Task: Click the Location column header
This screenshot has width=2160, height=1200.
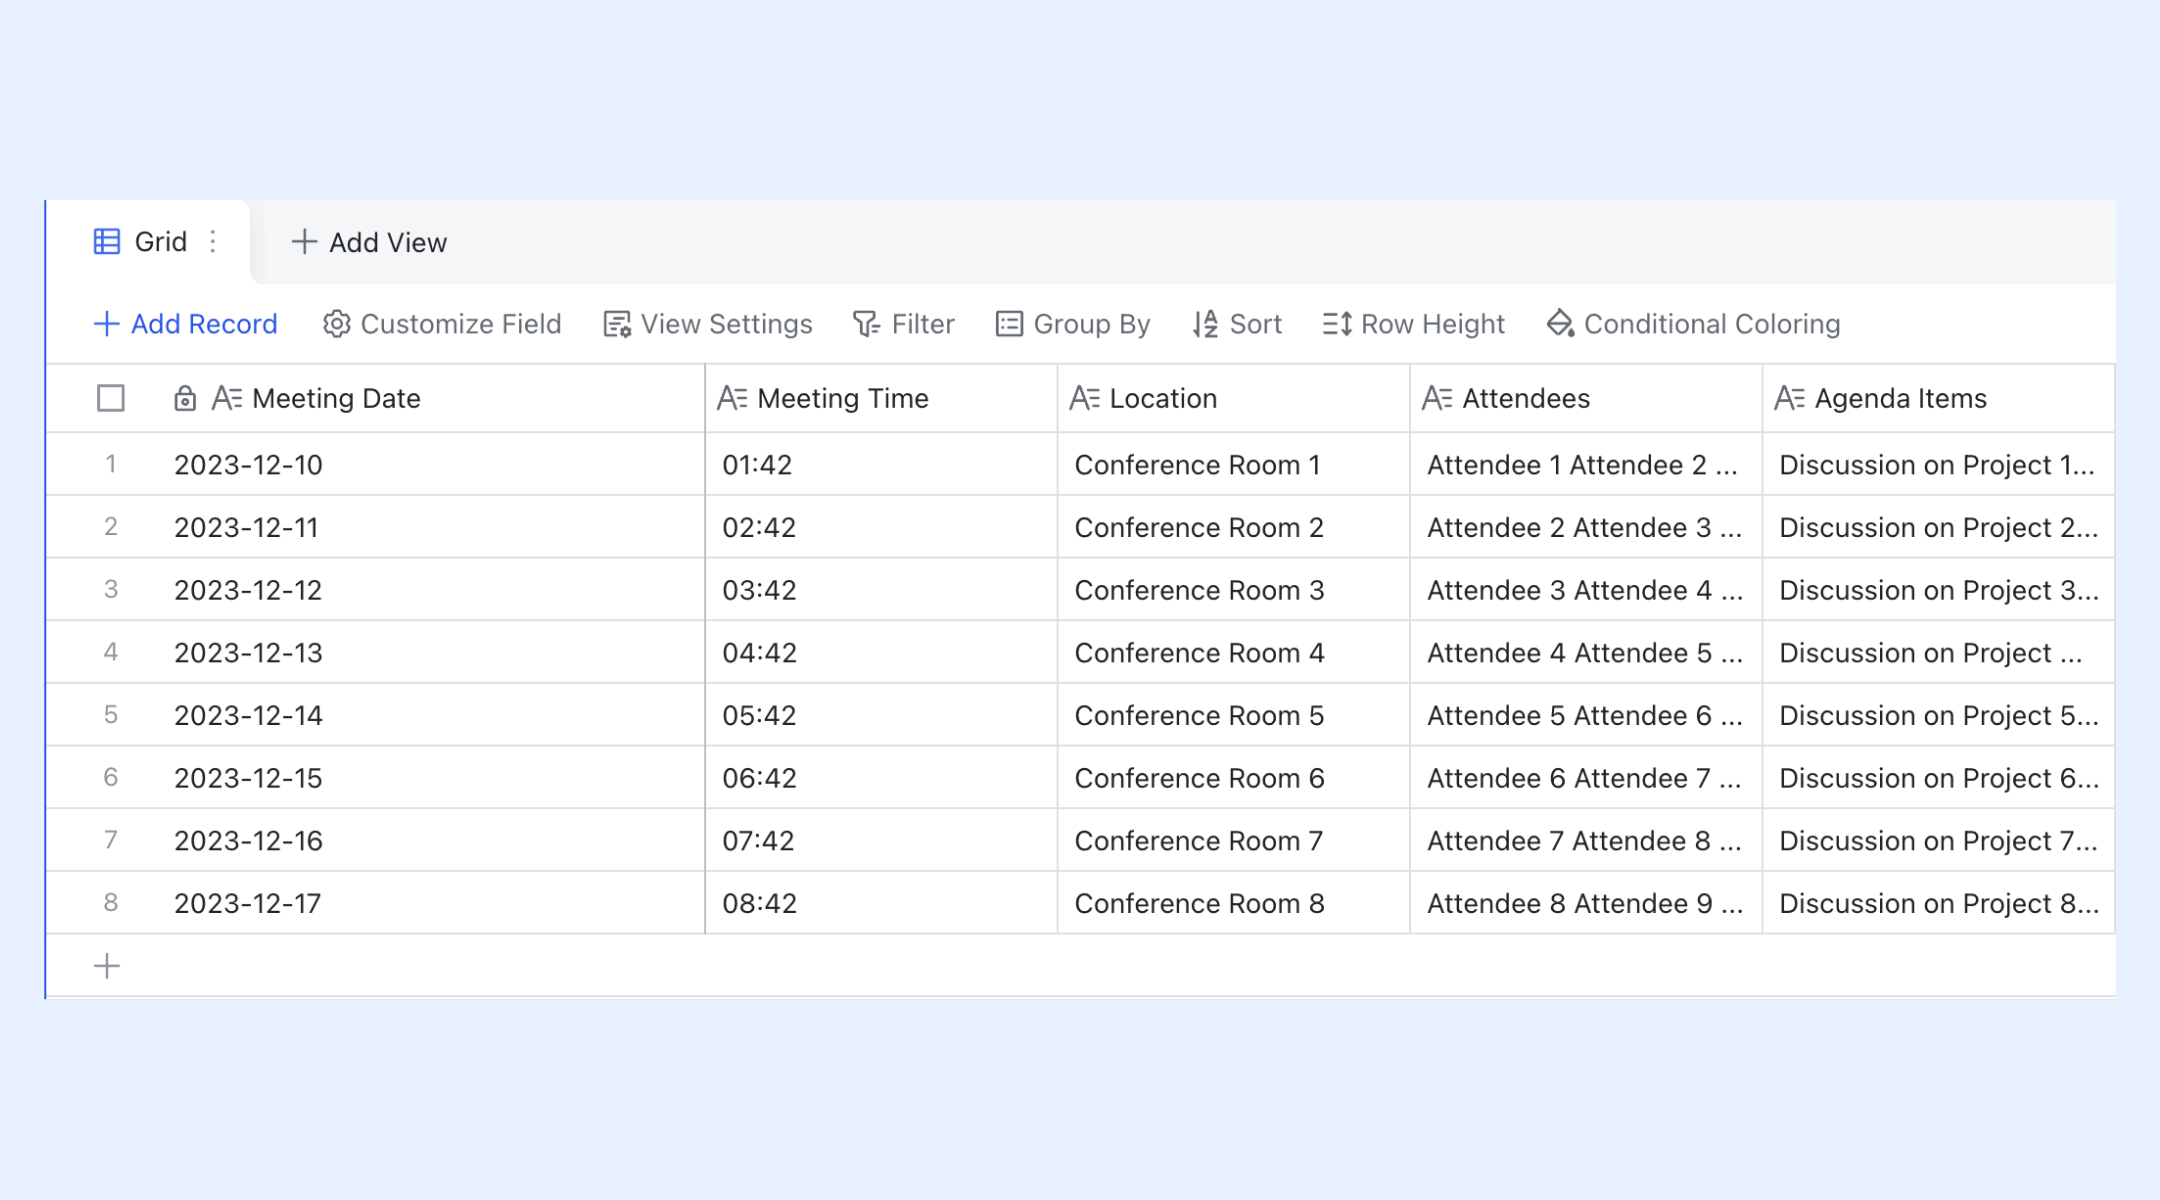Action: click(x=1234, y=399)
